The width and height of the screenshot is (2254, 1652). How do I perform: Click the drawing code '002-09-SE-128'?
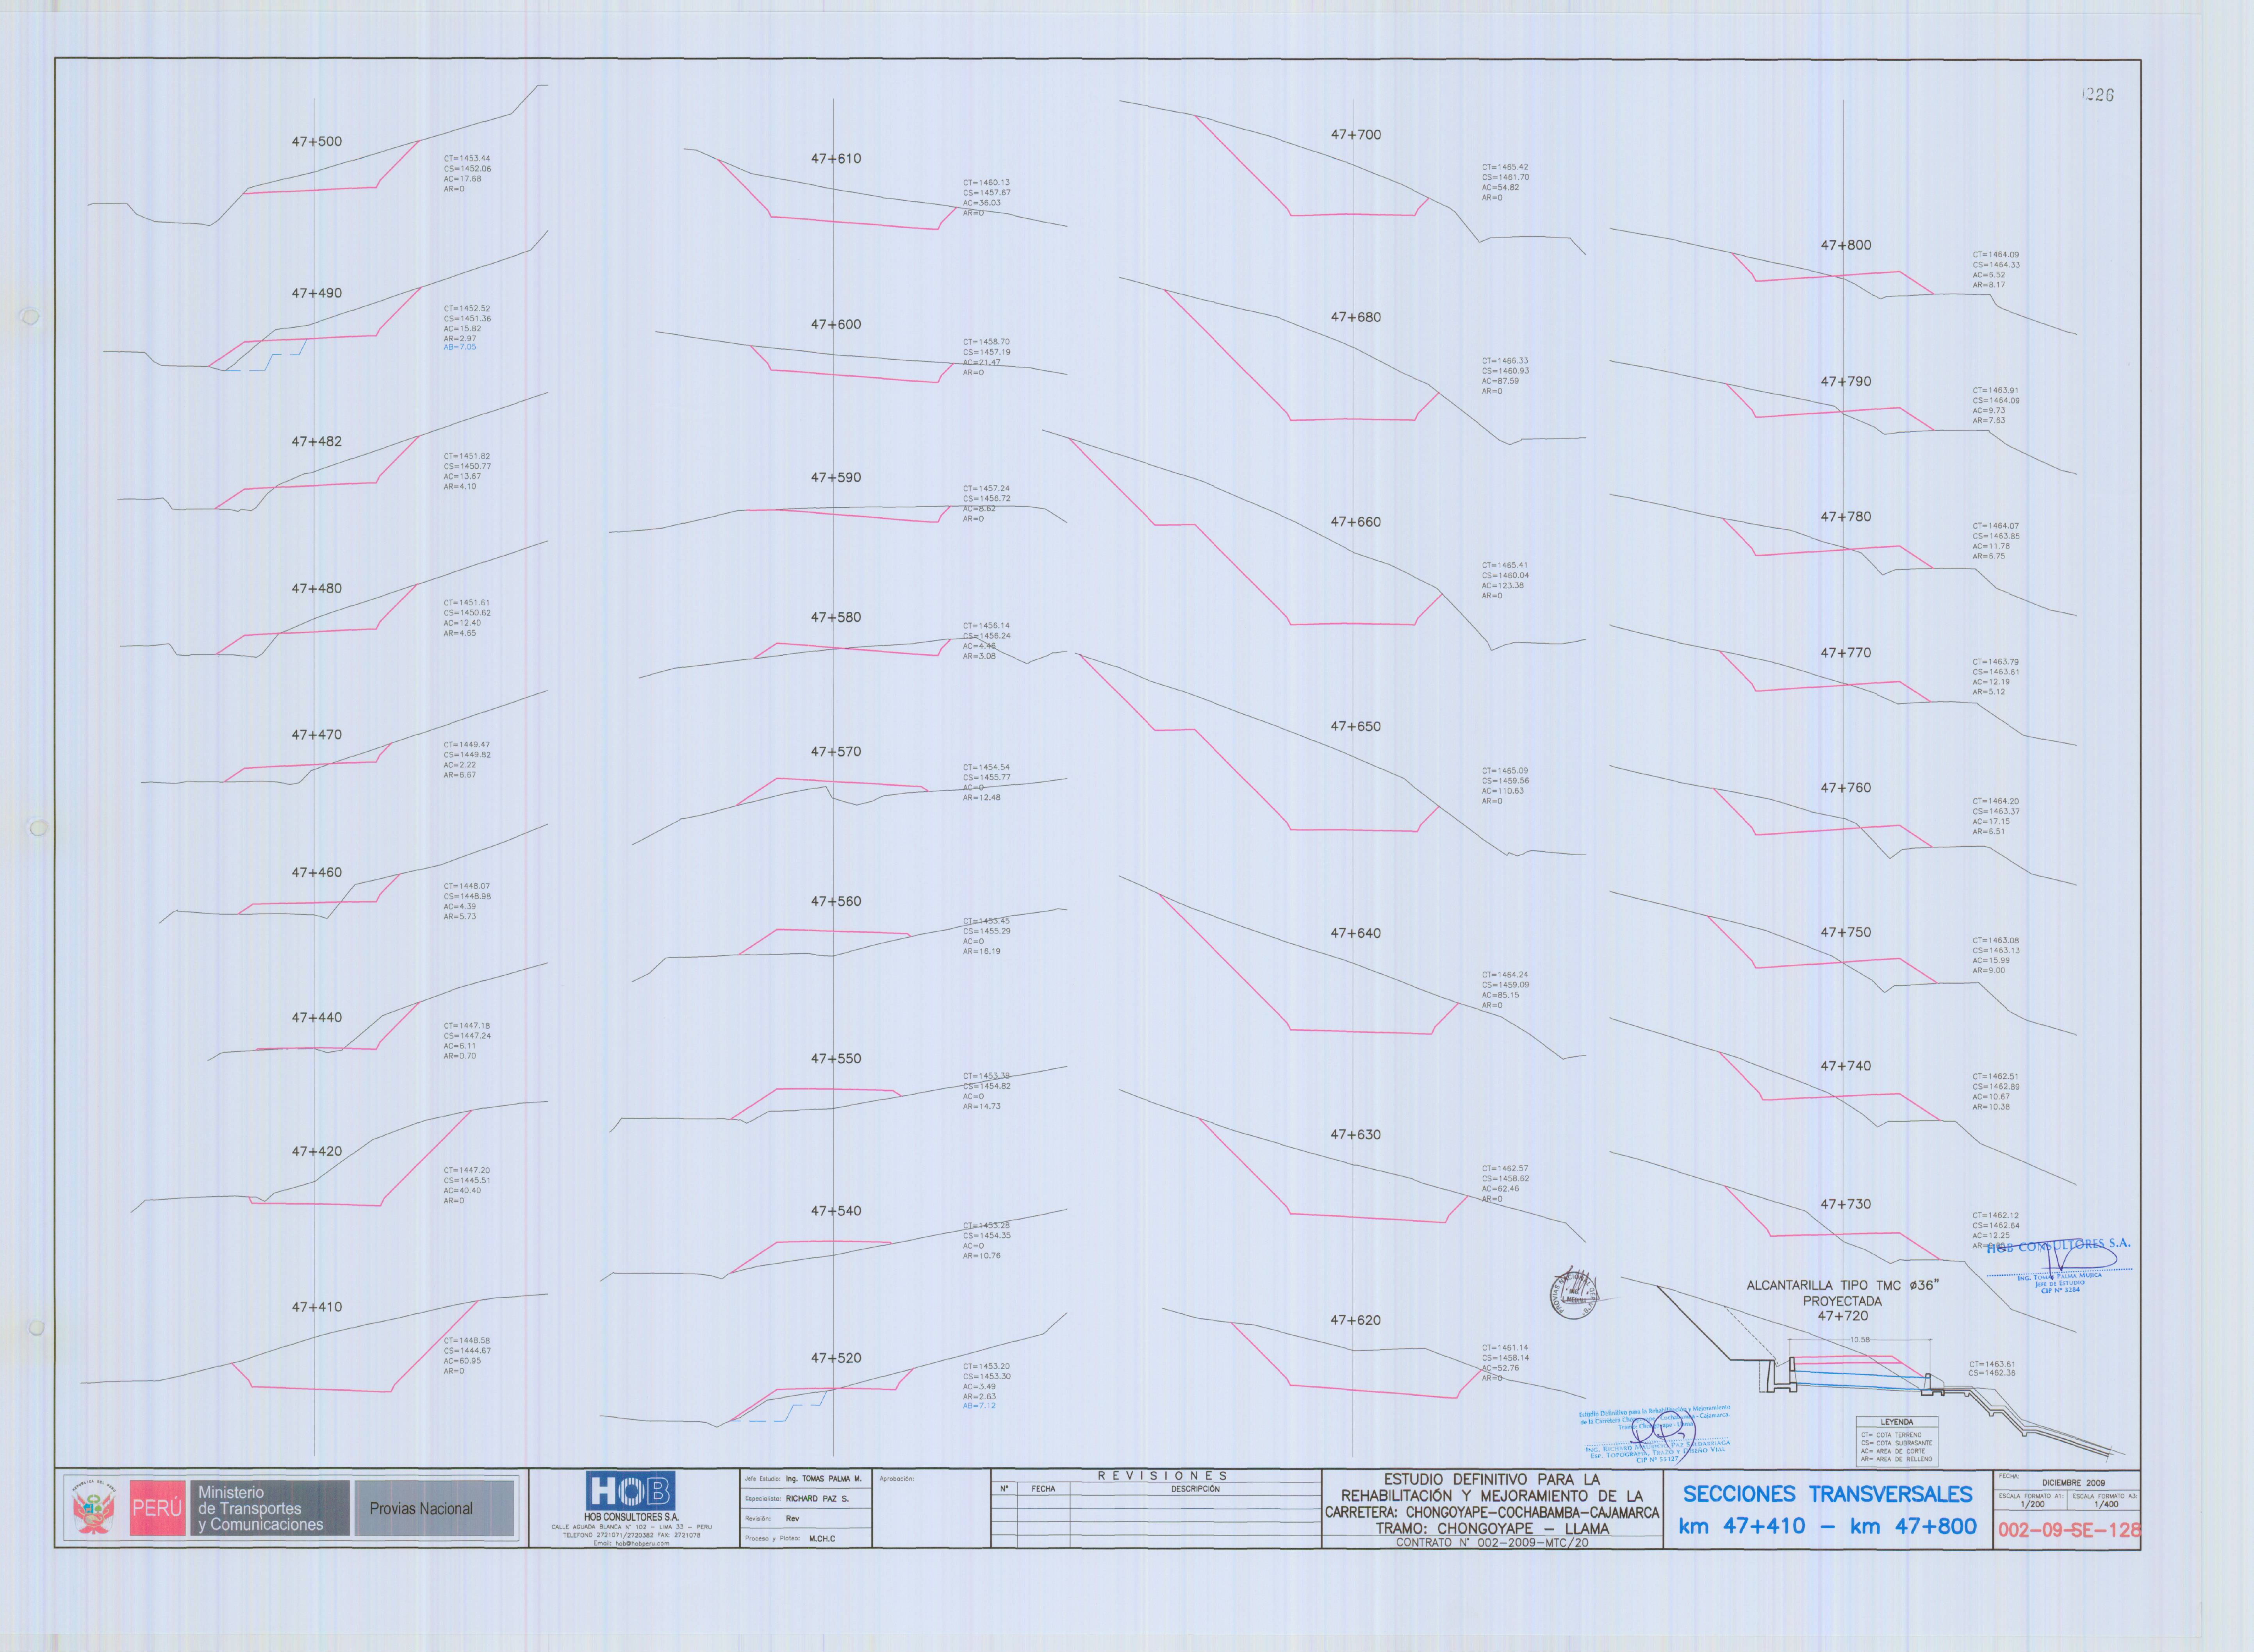pos(2069,1530)
